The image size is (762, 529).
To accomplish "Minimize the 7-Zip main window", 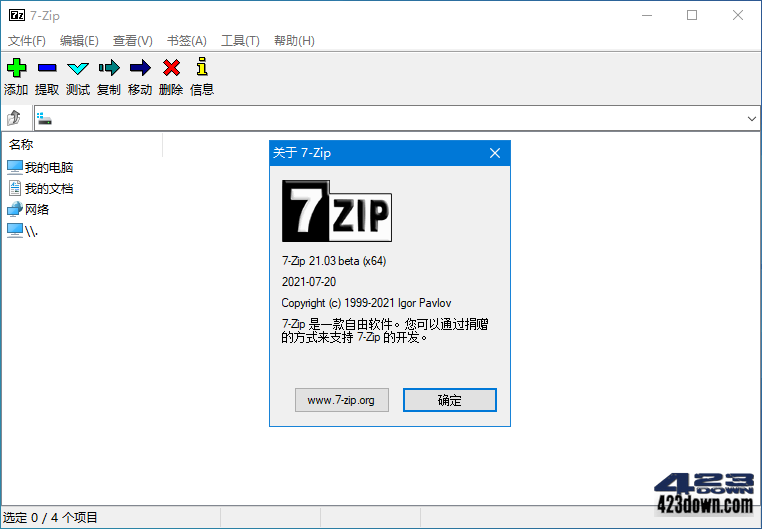I will tap(647, 16).
